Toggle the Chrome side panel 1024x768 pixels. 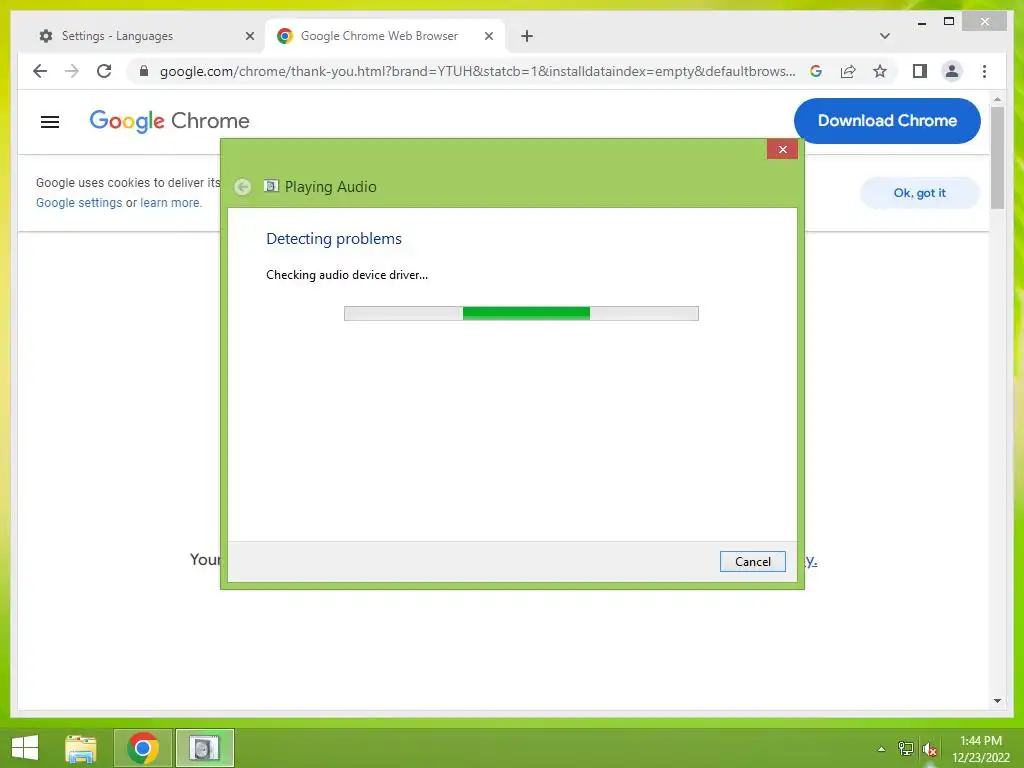point(920,71)
